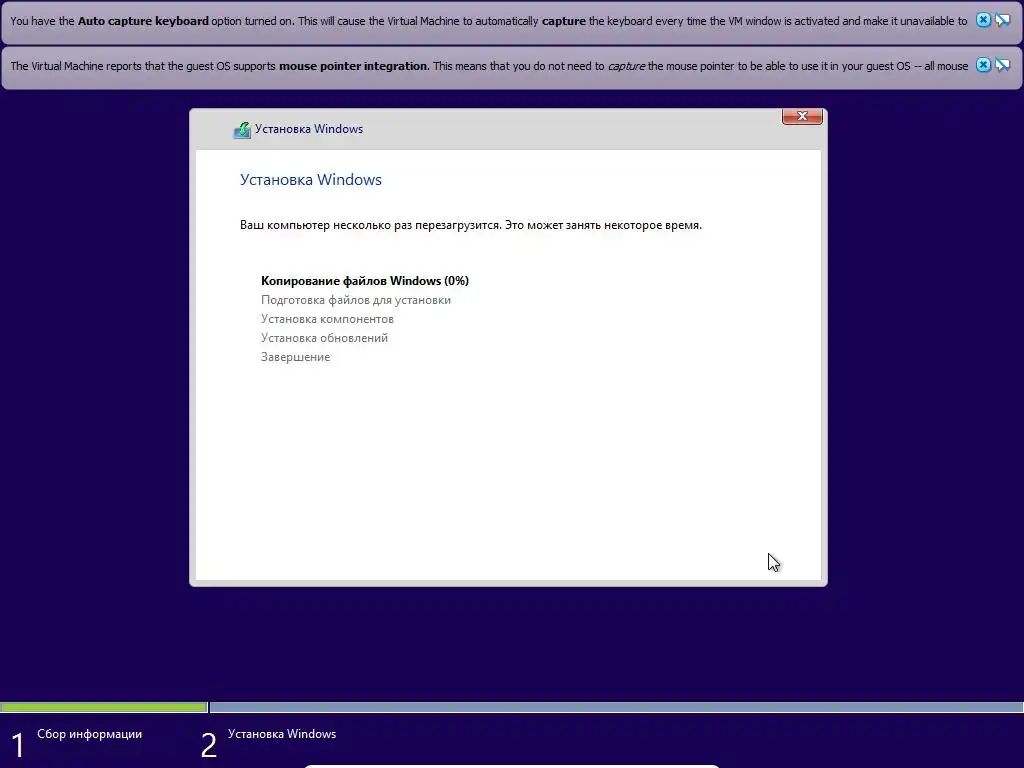
Task: Click the don't-show-again icon on Auto capture keyboard banner
Action: (x=1002, y=20)
